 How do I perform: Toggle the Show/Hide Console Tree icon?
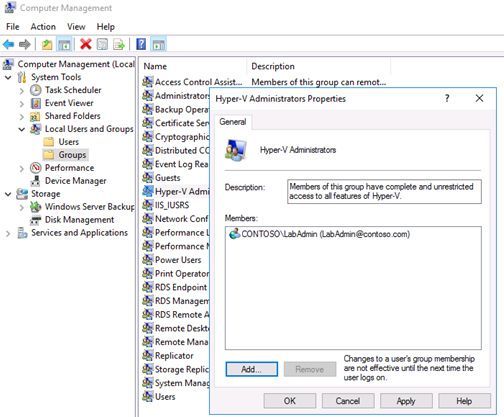pos(64,44)
